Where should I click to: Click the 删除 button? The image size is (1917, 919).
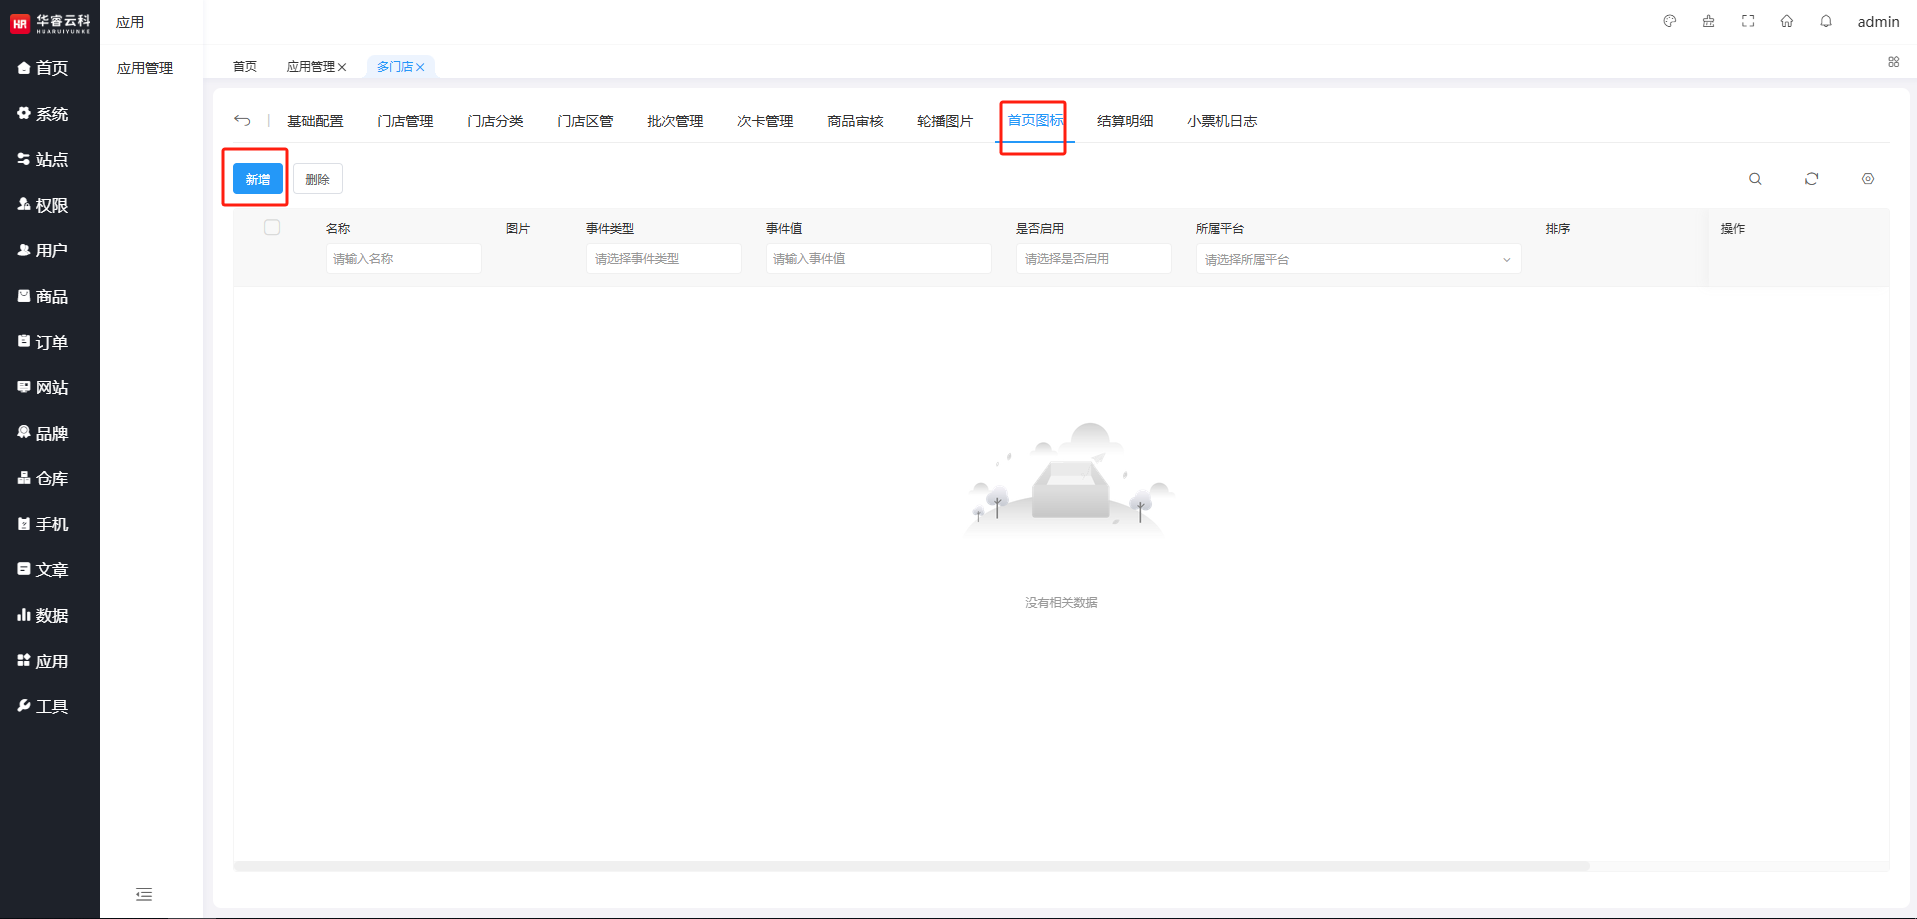(318, 179)
